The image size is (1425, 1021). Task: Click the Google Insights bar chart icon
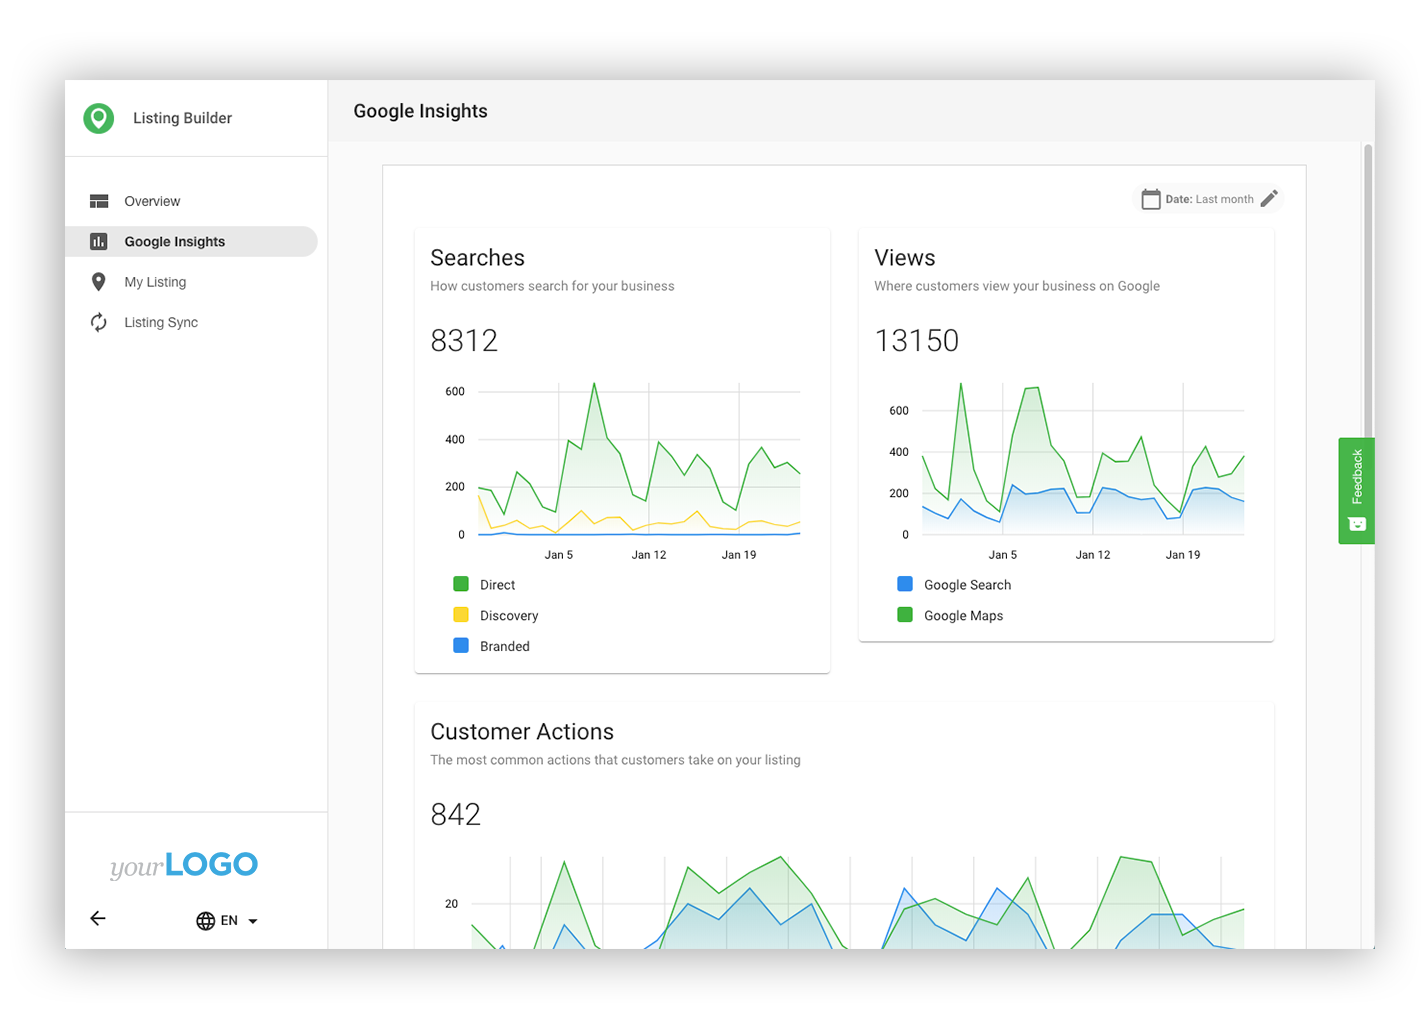point(99,241)
